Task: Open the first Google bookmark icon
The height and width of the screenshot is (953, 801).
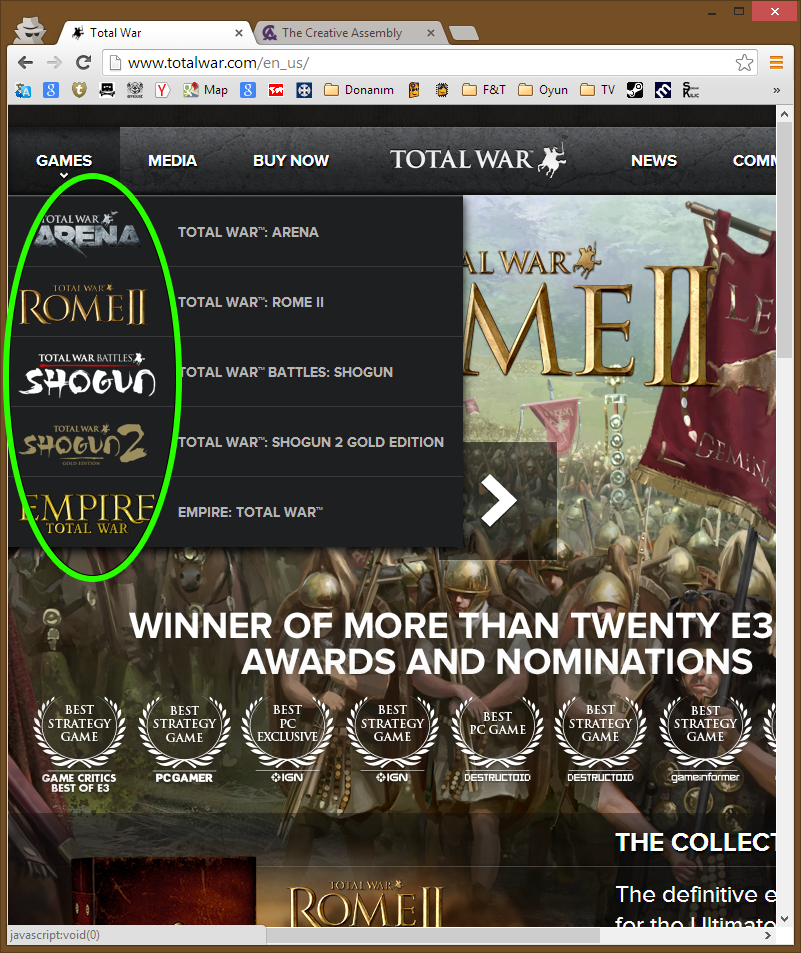Action: 51,91
